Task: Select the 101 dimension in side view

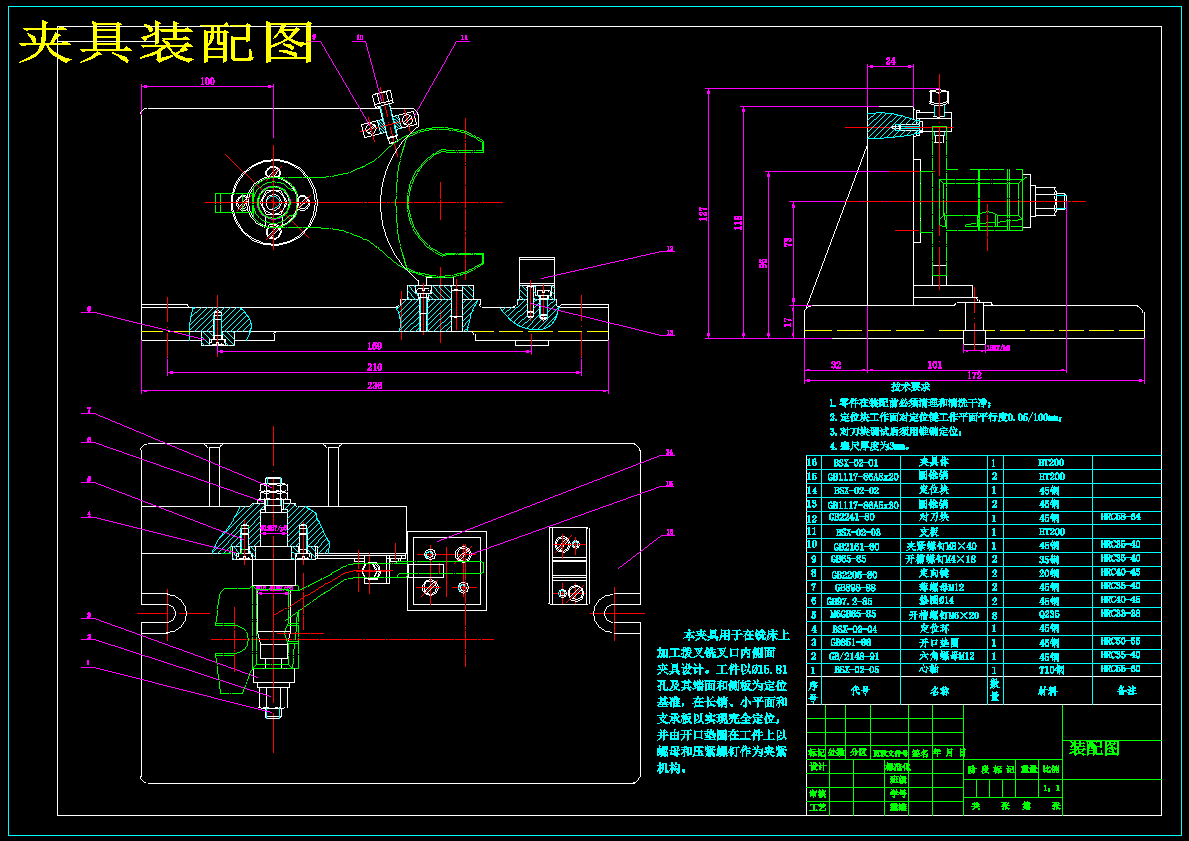Action: [x=934, y=365]
